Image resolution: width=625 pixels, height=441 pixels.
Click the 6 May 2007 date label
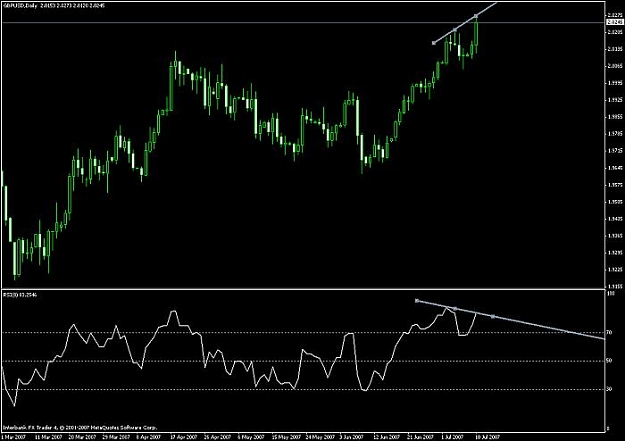tap(250, 437)
